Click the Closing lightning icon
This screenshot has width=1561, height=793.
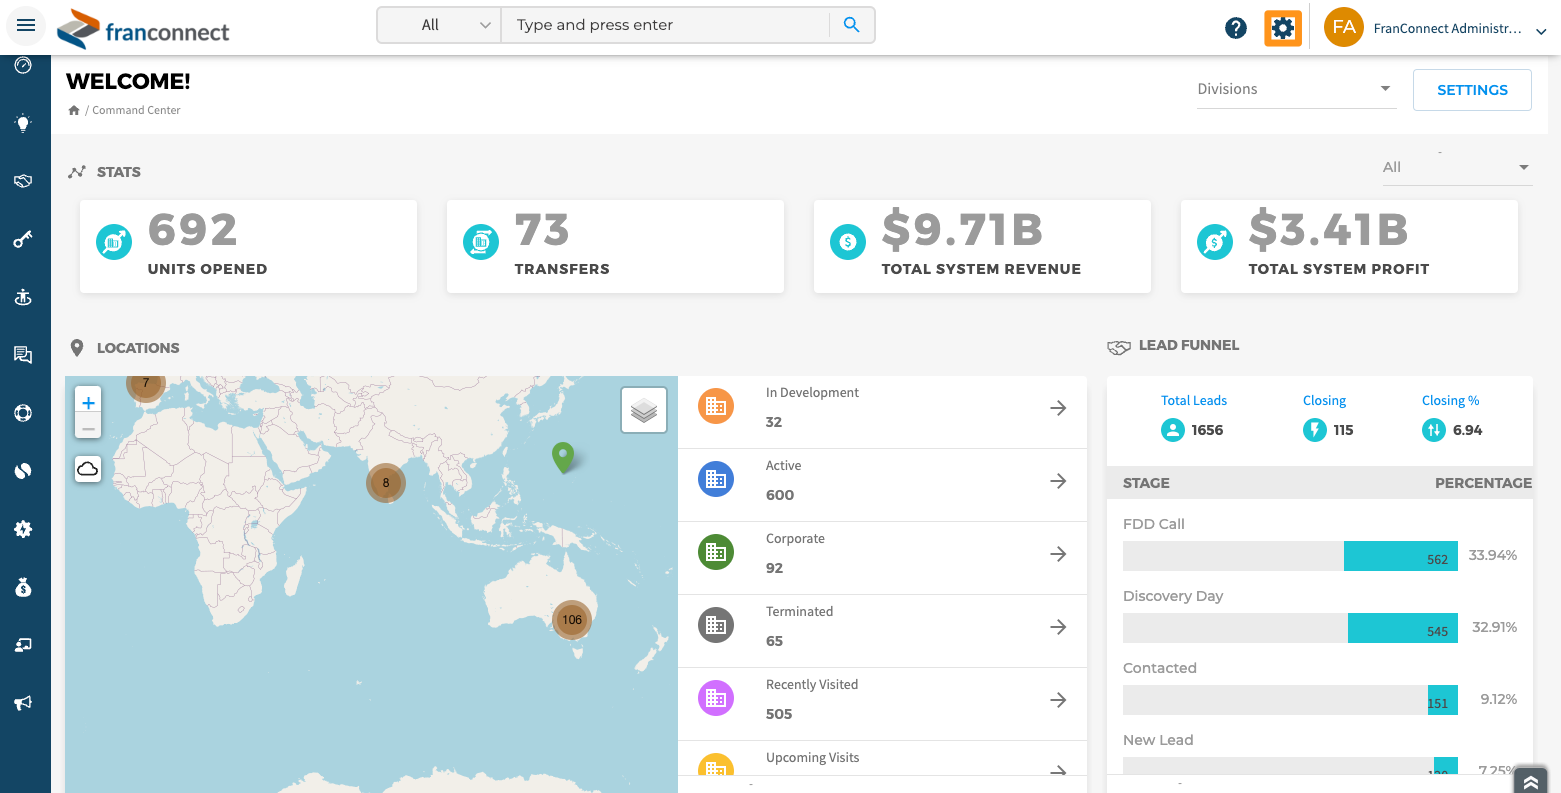1315,430
